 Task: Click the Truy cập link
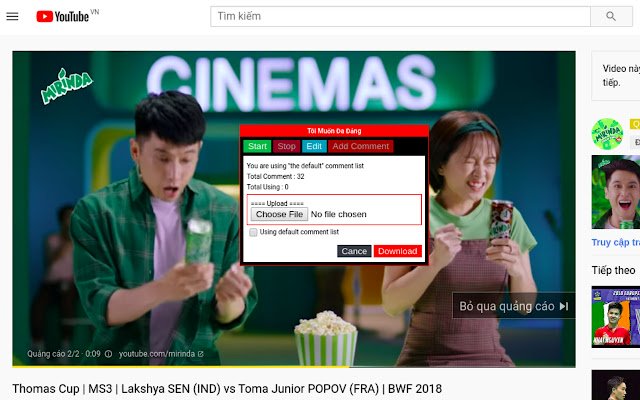[616, 242]
